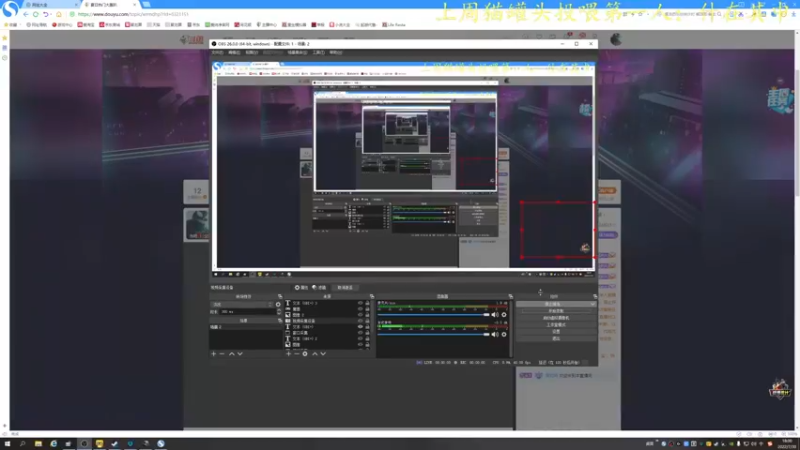The height and width of the screenshot is (450, 800).
Task: Open the 编辑 menu in OBS
Action: [234, 53]
